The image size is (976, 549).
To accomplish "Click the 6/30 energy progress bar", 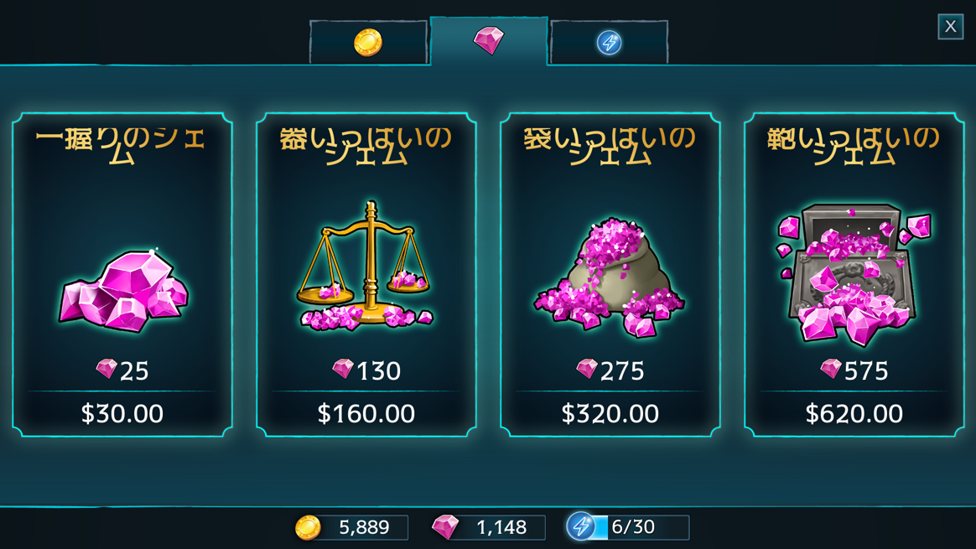I will coord(641,527).
